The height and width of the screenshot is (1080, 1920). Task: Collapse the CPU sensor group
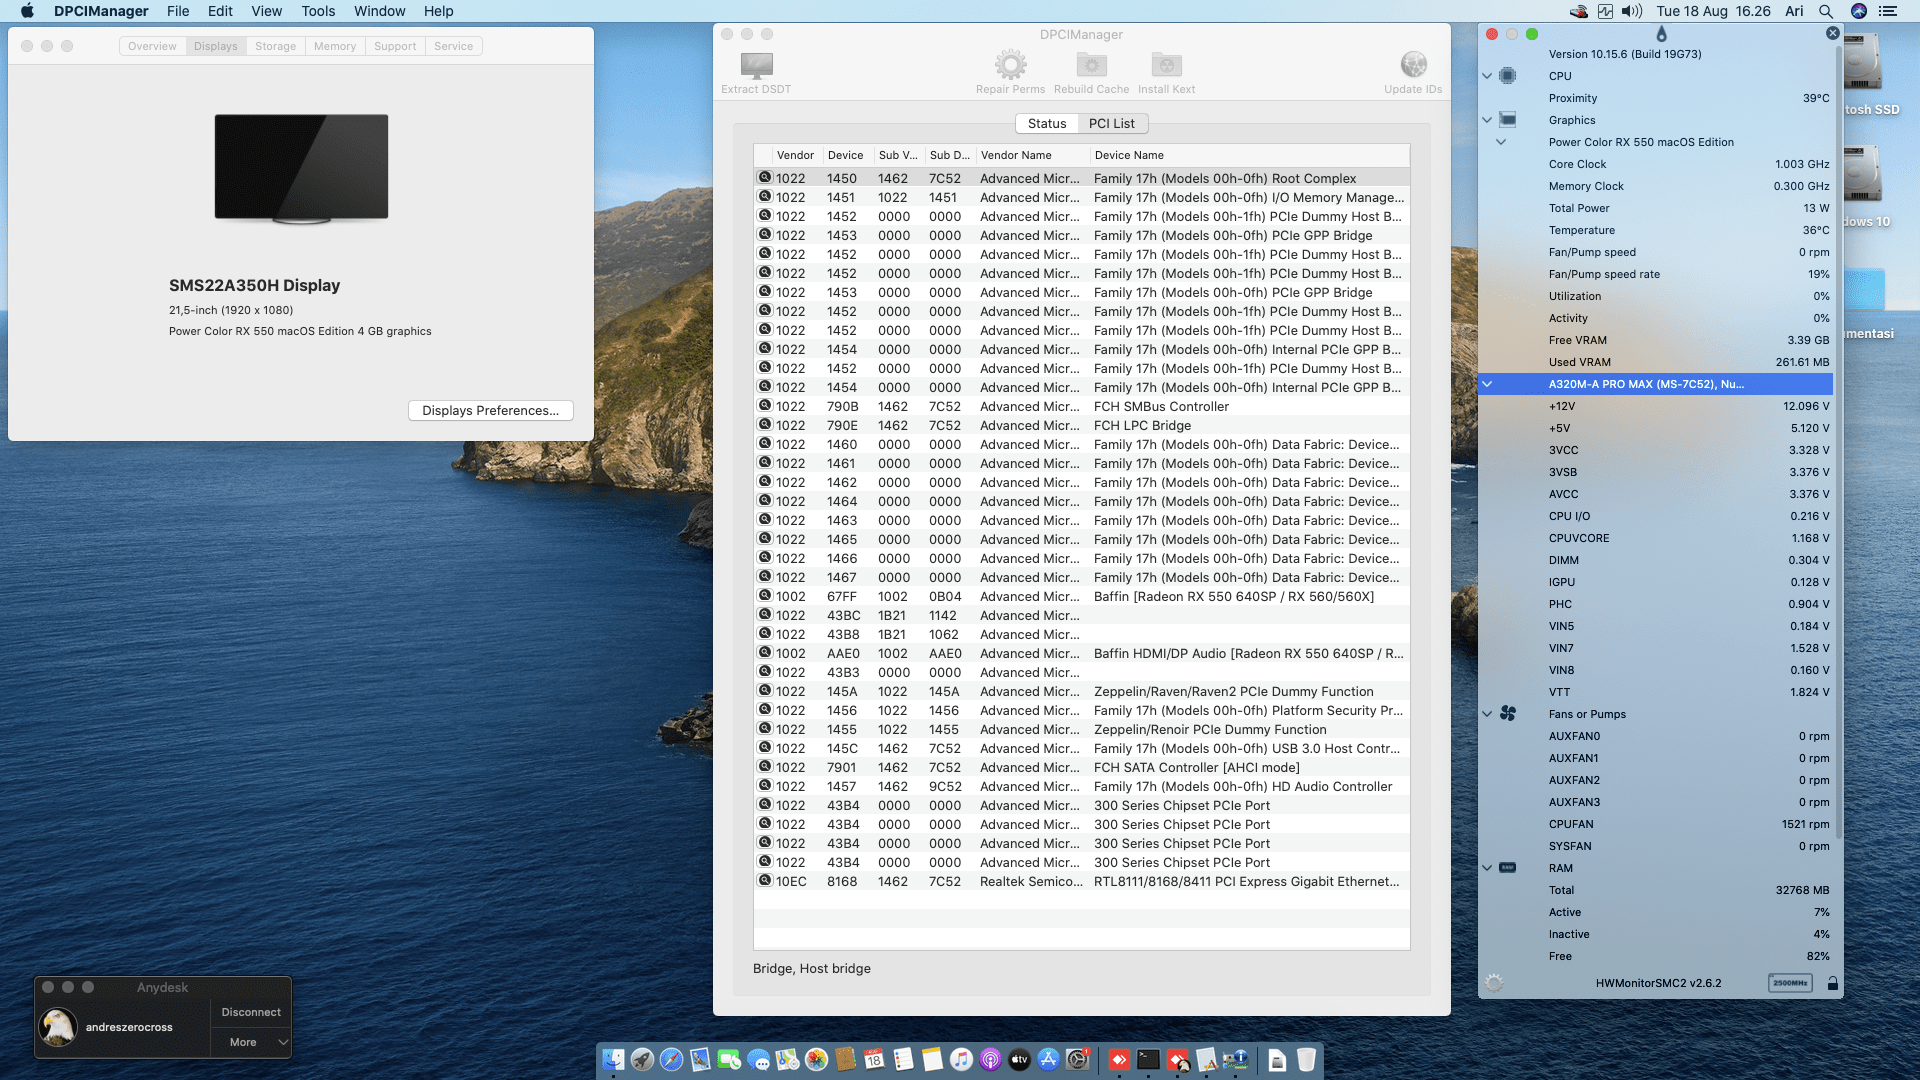tap(1487, 76)
